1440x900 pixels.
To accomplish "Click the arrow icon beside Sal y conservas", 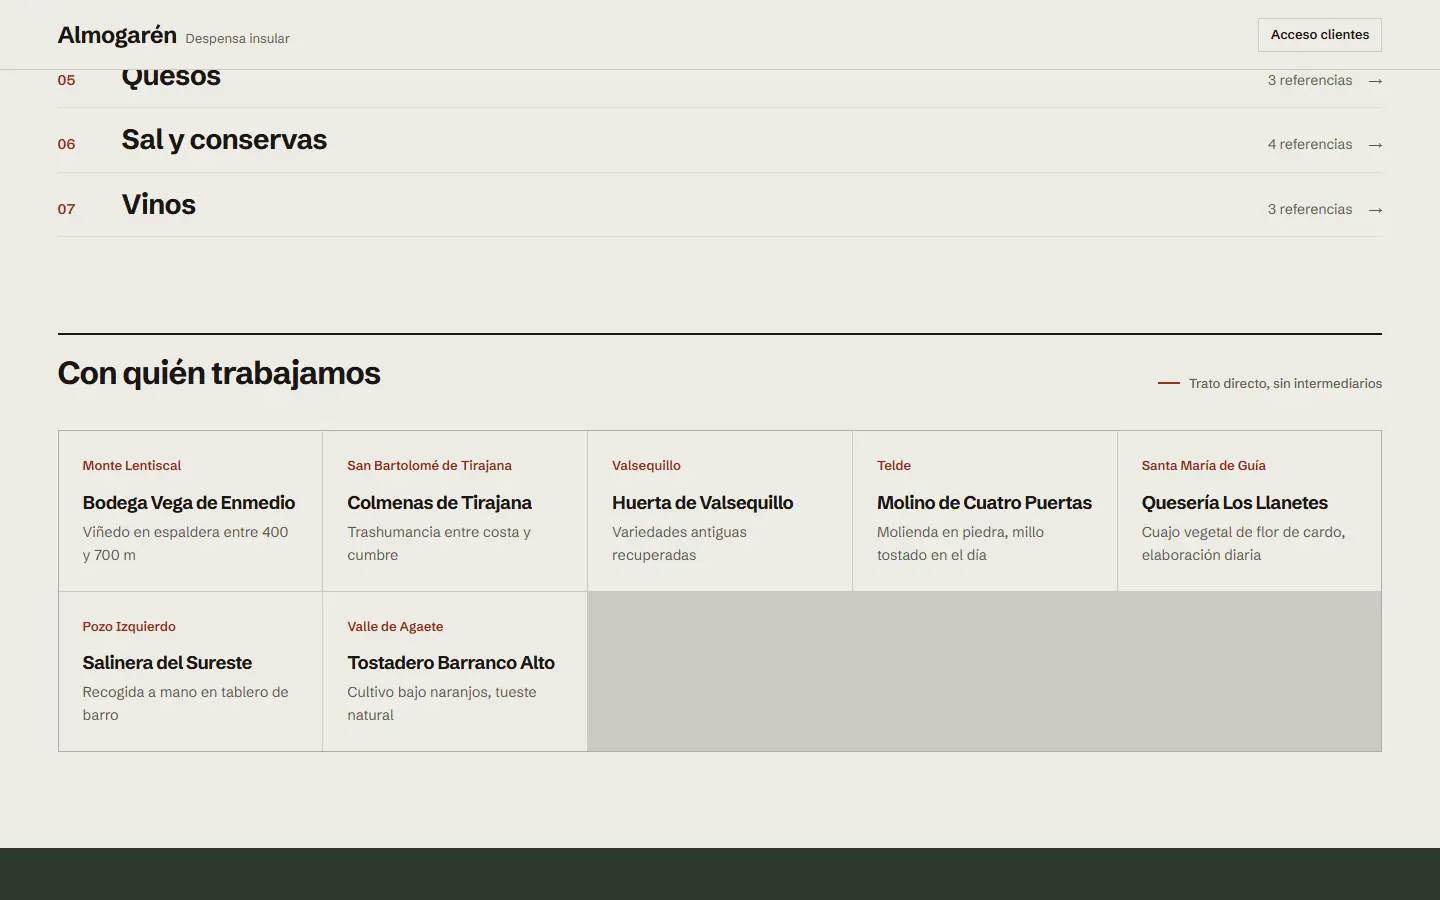I will [x=1375, y=145].
